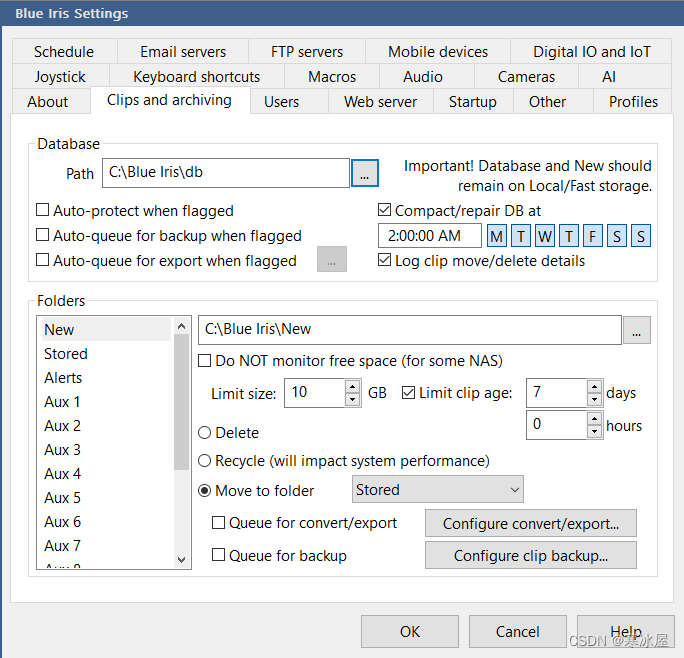
Task: Select the Stored folder in the list
Action: pos(106,353)
